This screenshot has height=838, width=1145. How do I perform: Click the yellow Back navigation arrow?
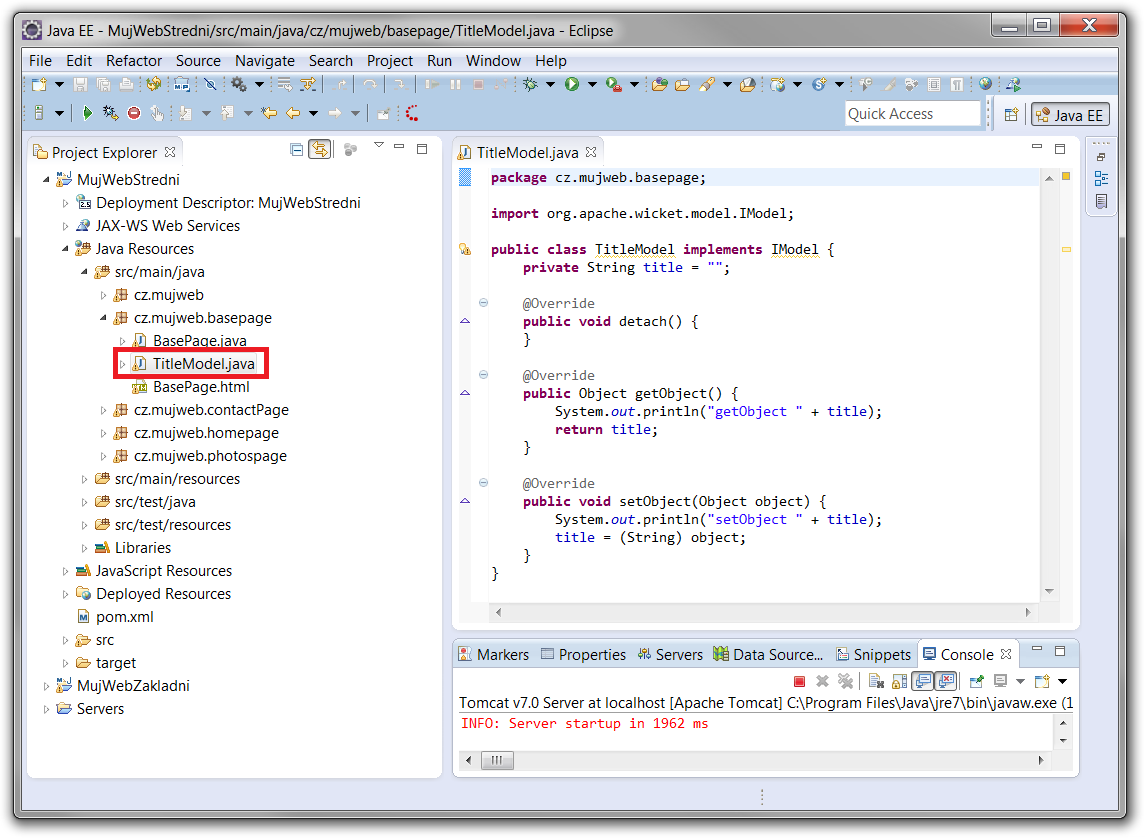click(x=293, y=114)
